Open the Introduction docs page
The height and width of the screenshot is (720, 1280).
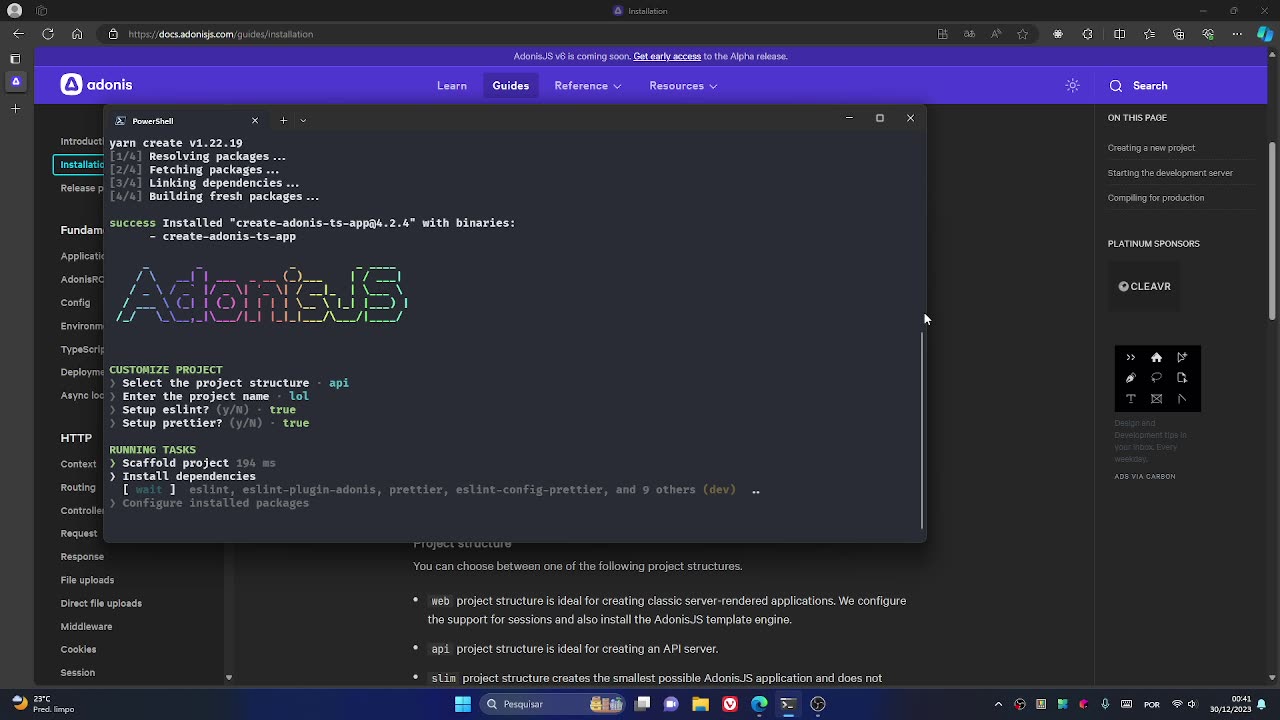click(82, 142)
